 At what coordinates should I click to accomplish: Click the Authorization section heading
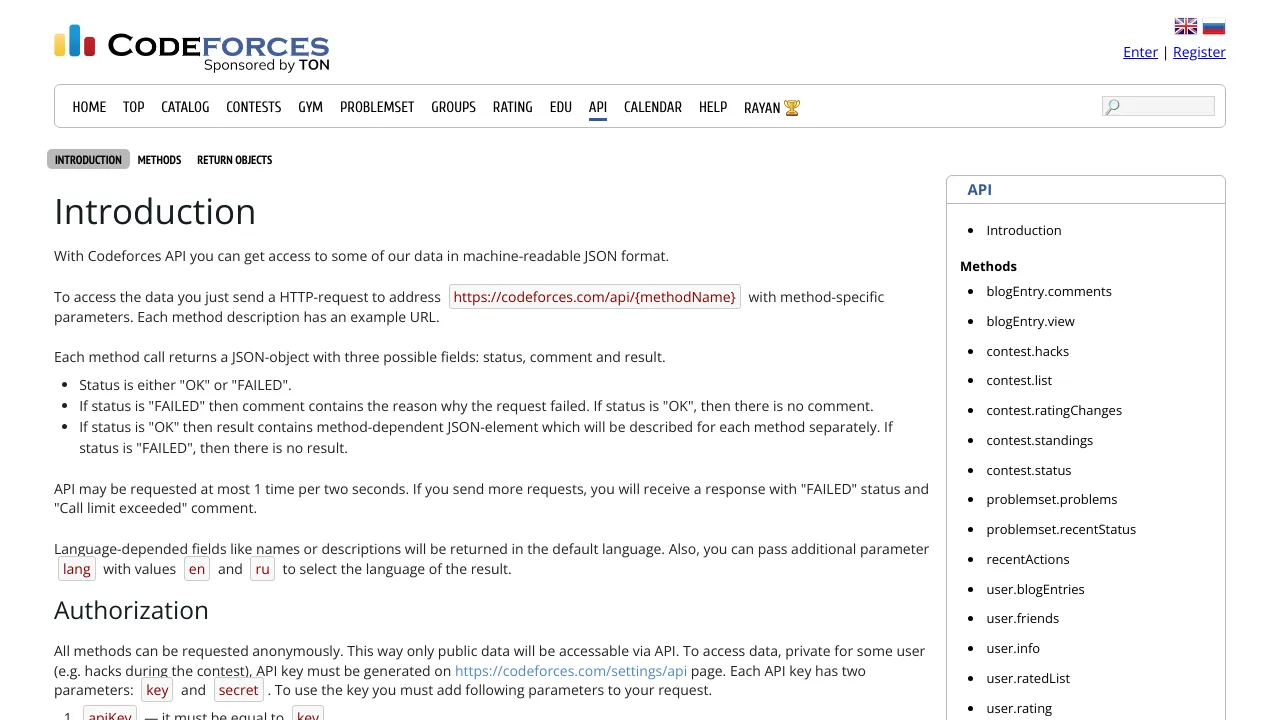131,610
